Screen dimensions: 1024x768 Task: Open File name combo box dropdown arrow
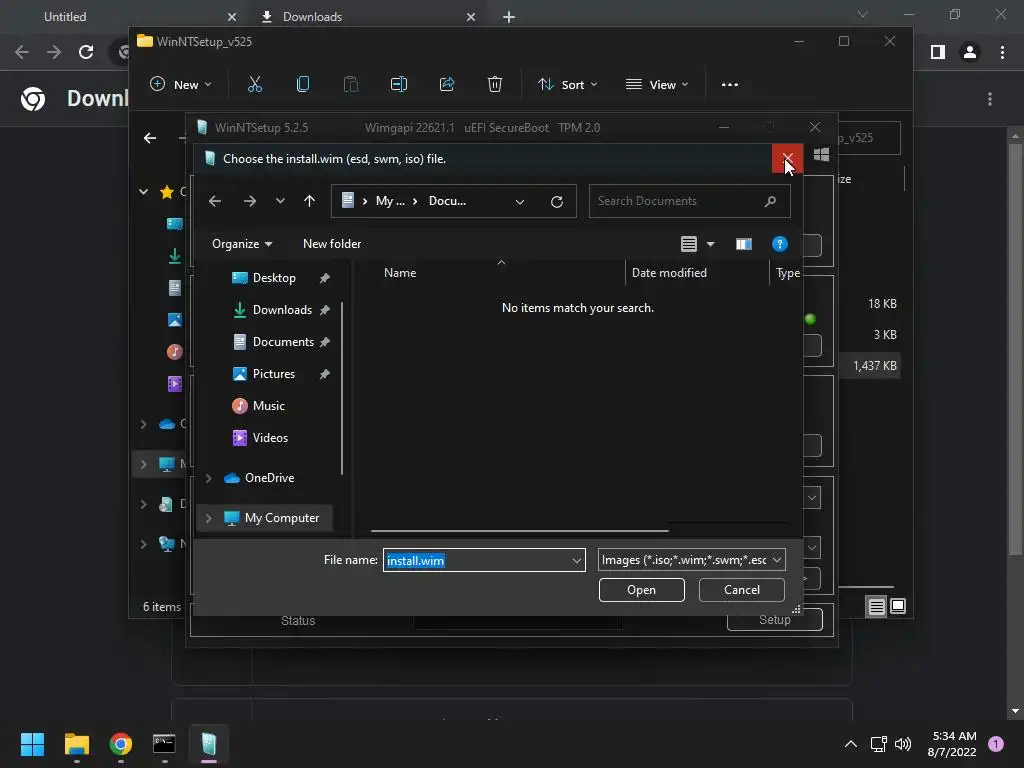577,560
